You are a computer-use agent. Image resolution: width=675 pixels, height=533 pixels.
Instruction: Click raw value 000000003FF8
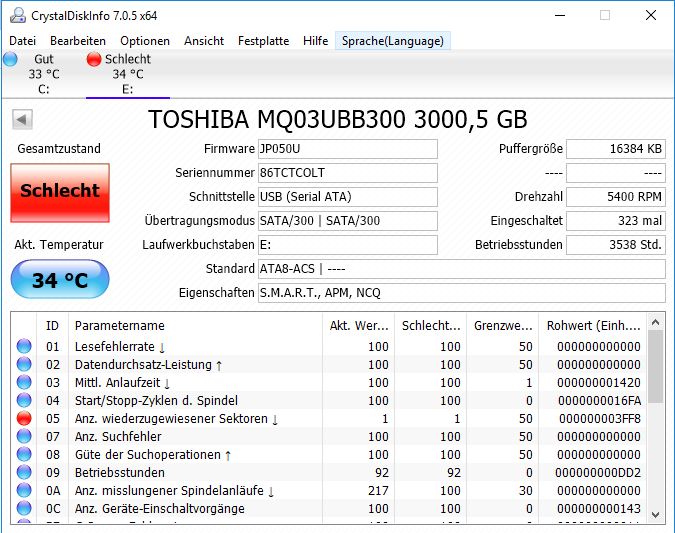600,419
